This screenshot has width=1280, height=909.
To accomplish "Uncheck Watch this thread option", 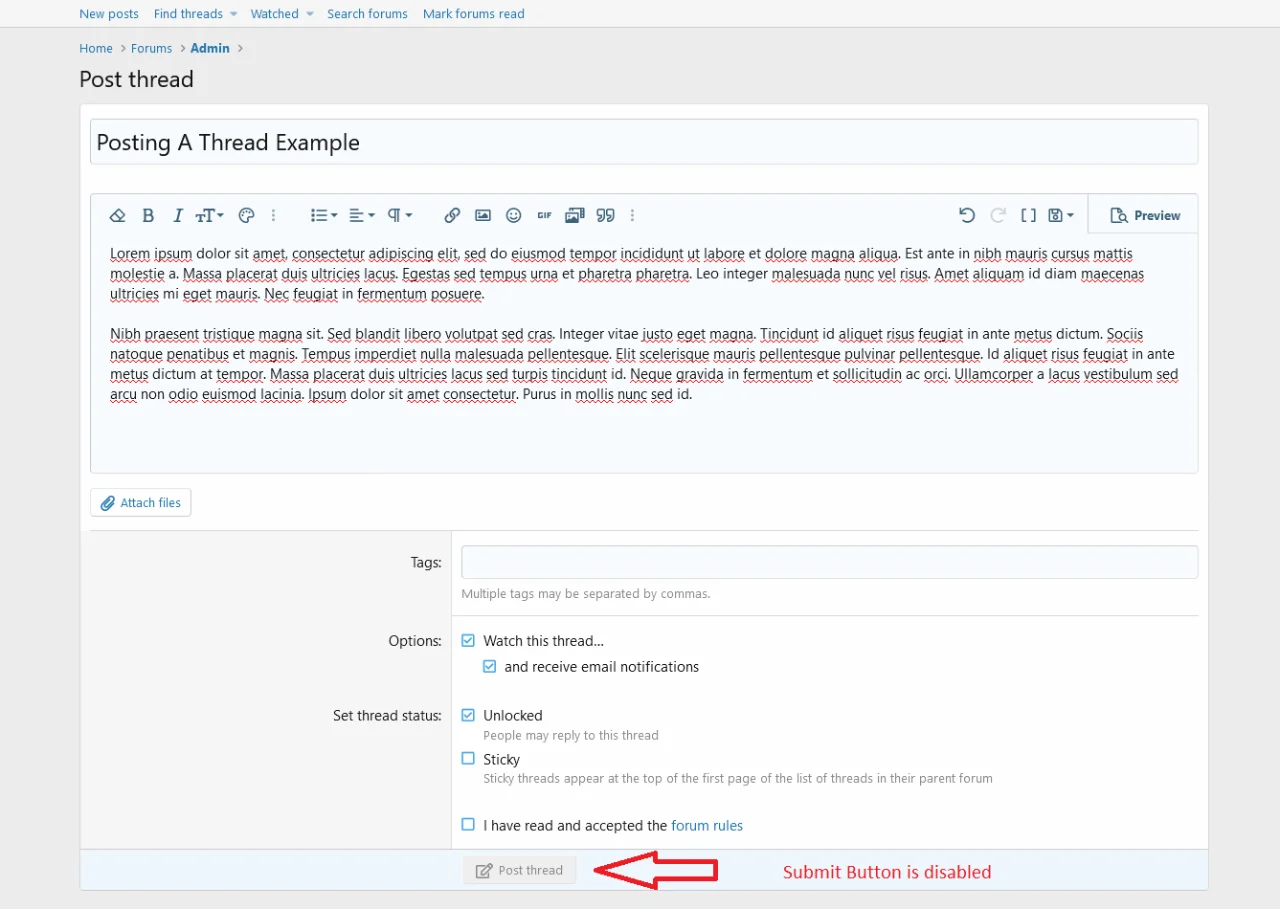I will tap(468, 641).
